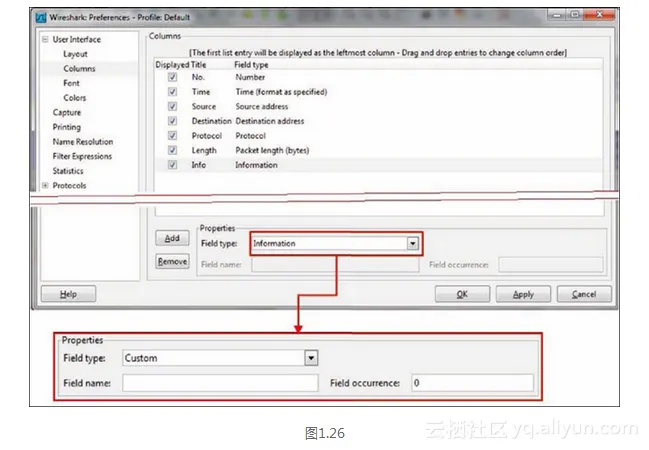Select the 'Packet length (bytes)' cell
This screenshot has width=649, height=450.
272,150
